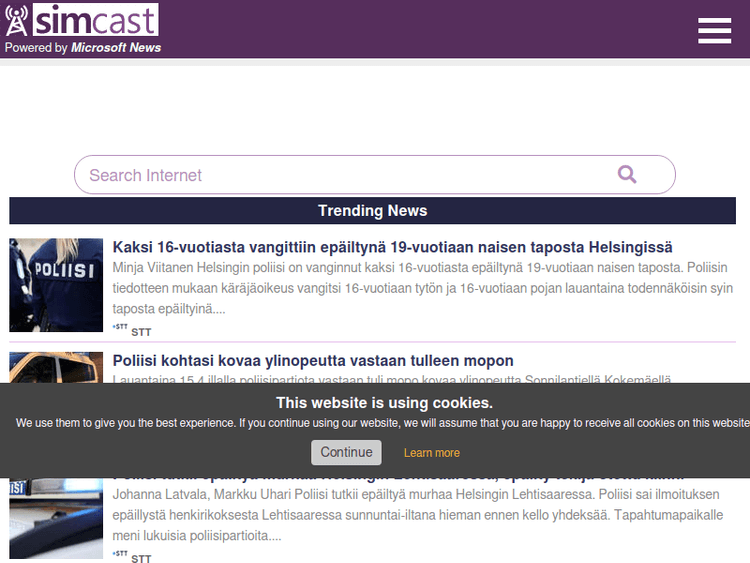
Task: Click the simcast wordmark logo
Action: (x=95, y=20)
